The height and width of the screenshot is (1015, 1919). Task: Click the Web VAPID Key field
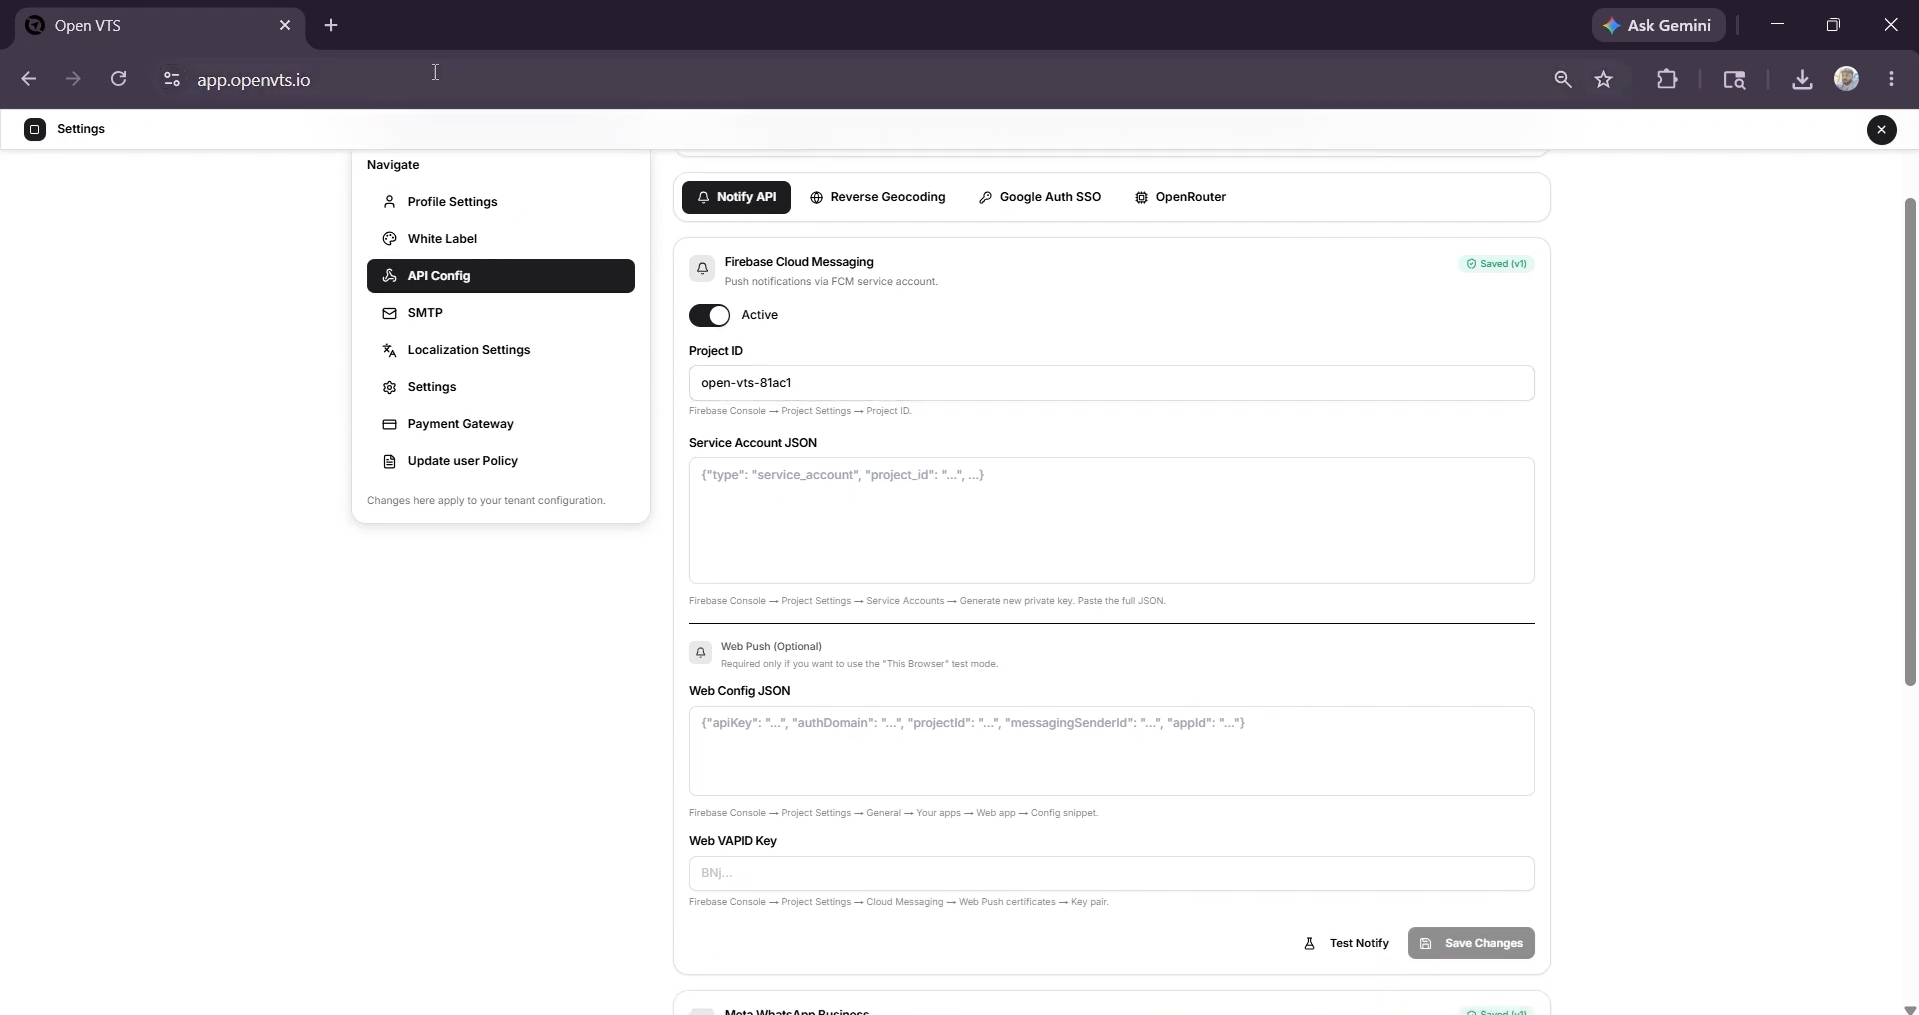point(1111,873)
